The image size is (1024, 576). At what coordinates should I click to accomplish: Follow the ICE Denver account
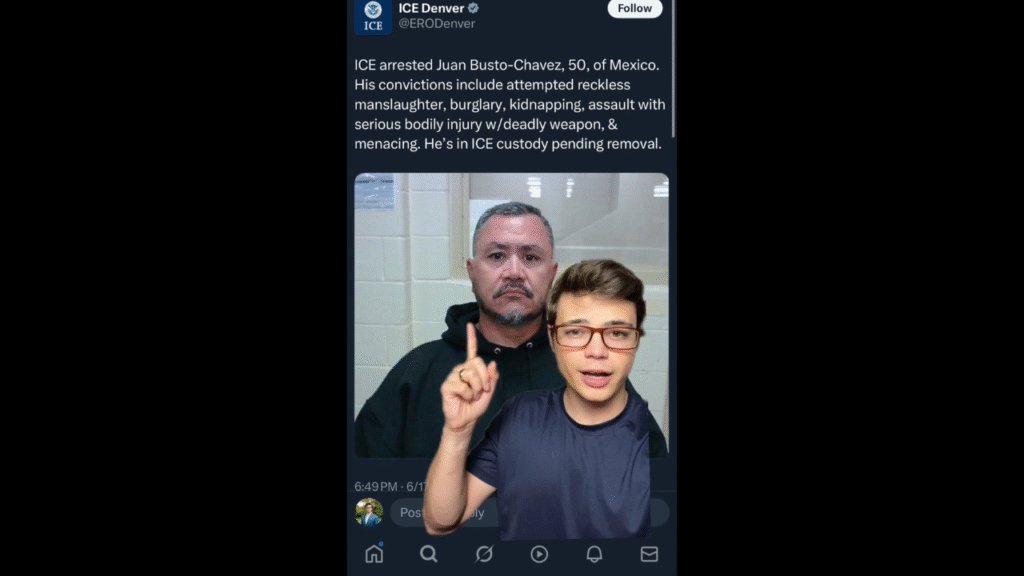[x=635, y=8]
